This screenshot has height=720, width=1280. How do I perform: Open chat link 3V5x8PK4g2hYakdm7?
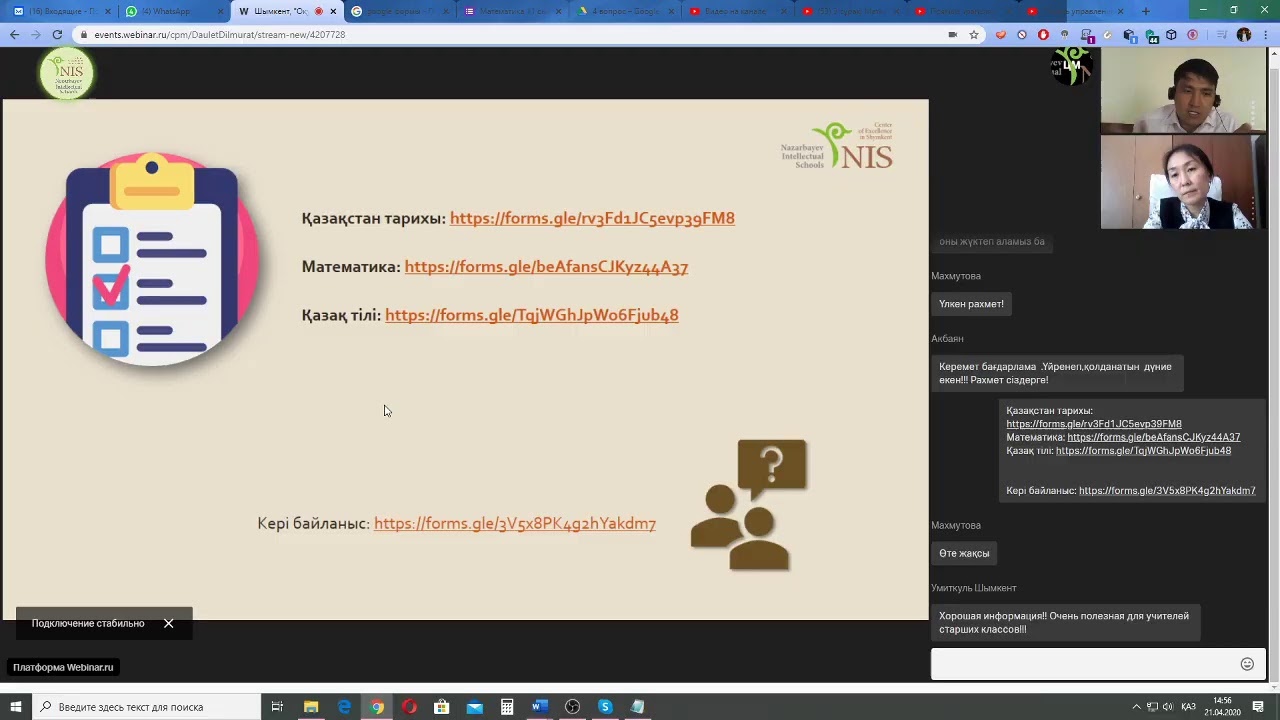1167,491
